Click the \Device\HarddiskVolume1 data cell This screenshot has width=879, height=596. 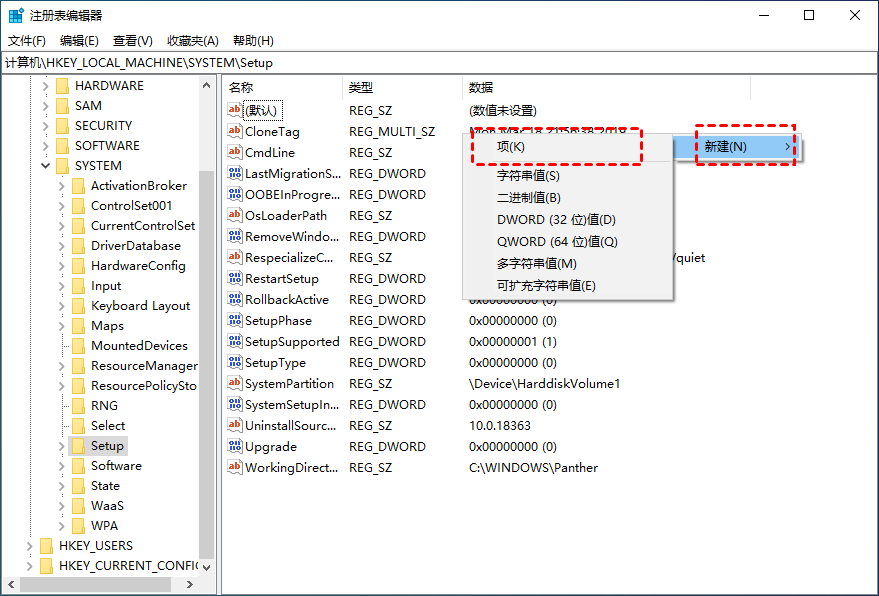(x=544, y=384)
